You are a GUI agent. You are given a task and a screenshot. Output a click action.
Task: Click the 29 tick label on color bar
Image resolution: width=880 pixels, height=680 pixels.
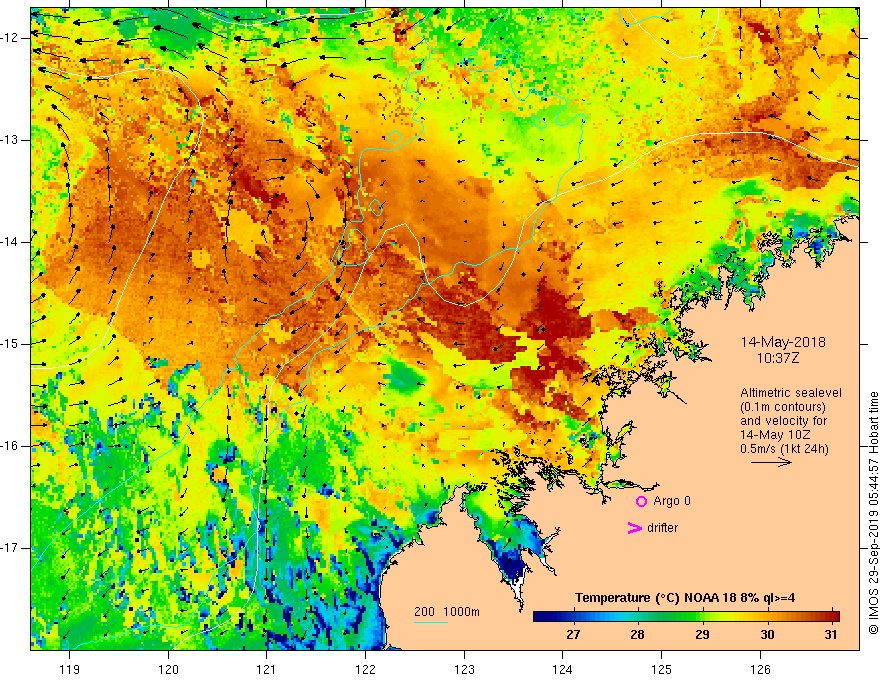[702, 635]
